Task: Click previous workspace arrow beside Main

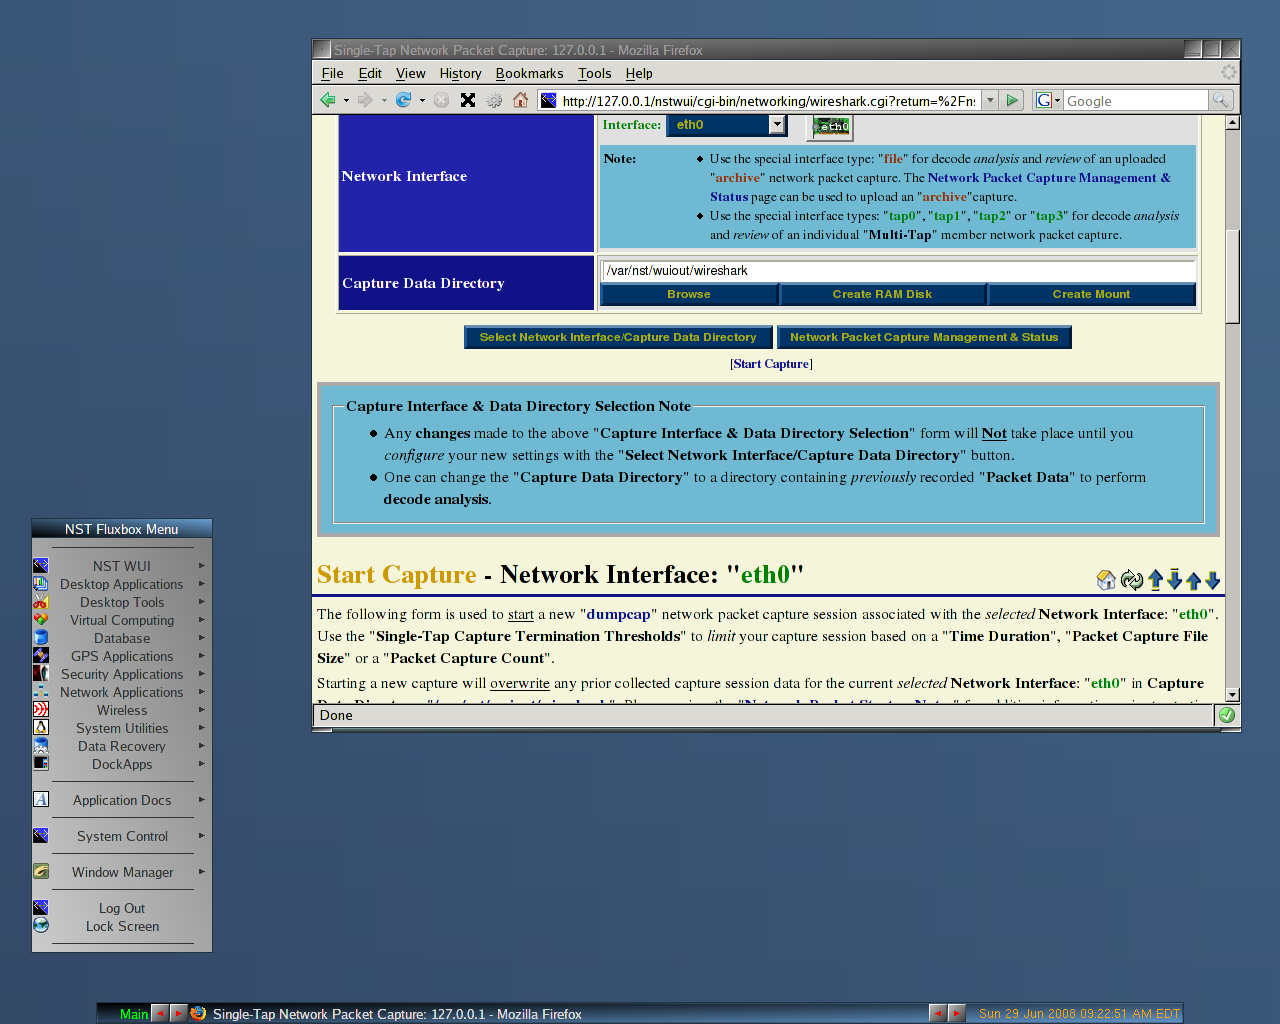Action: point(159,1013)
